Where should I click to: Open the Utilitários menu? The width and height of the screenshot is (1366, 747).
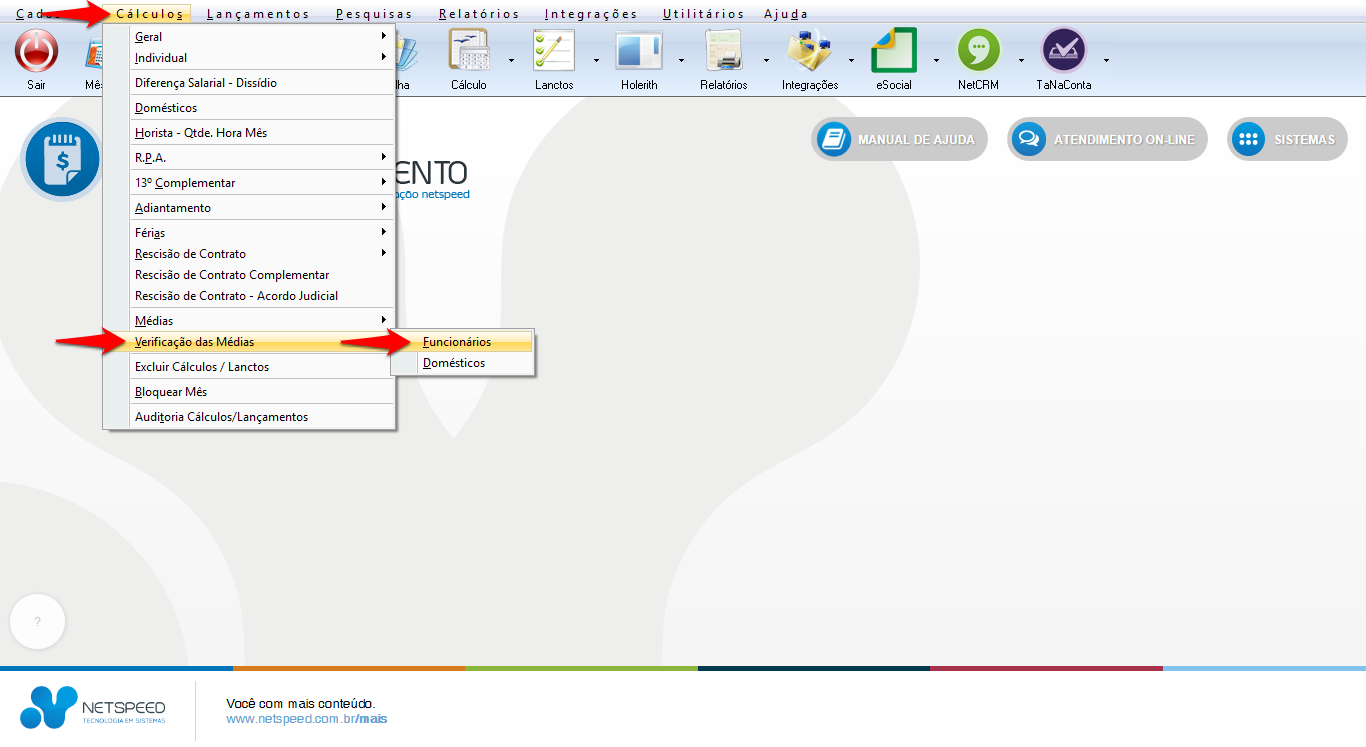click(703, 14)
